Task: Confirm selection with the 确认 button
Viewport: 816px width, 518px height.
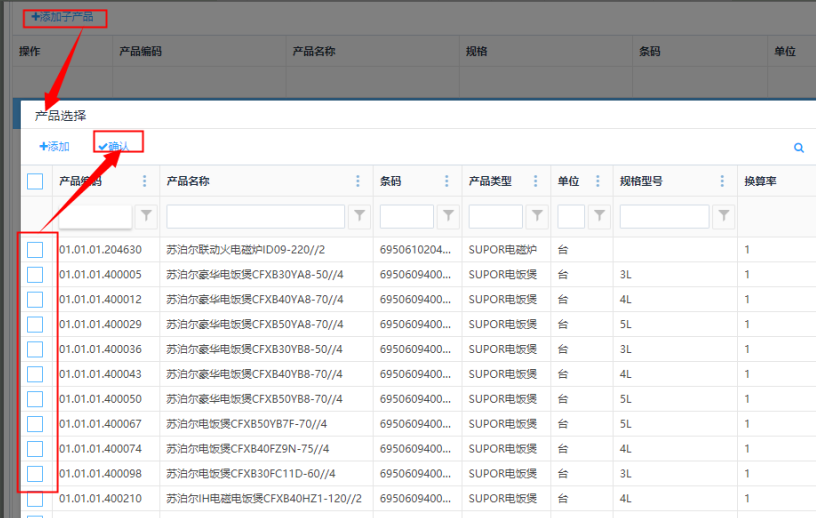Action: click(x=114, y=147)
